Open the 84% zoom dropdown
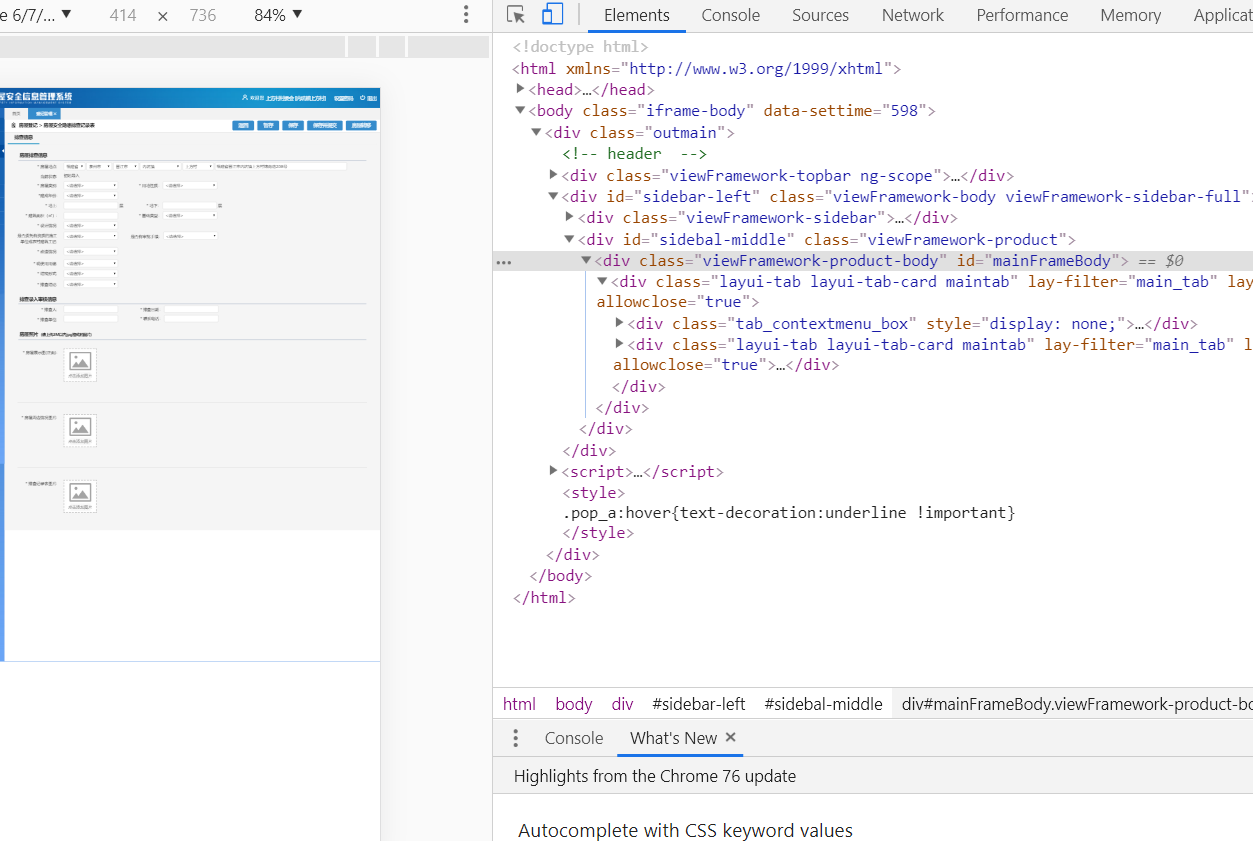 click(x=278, y=15)
